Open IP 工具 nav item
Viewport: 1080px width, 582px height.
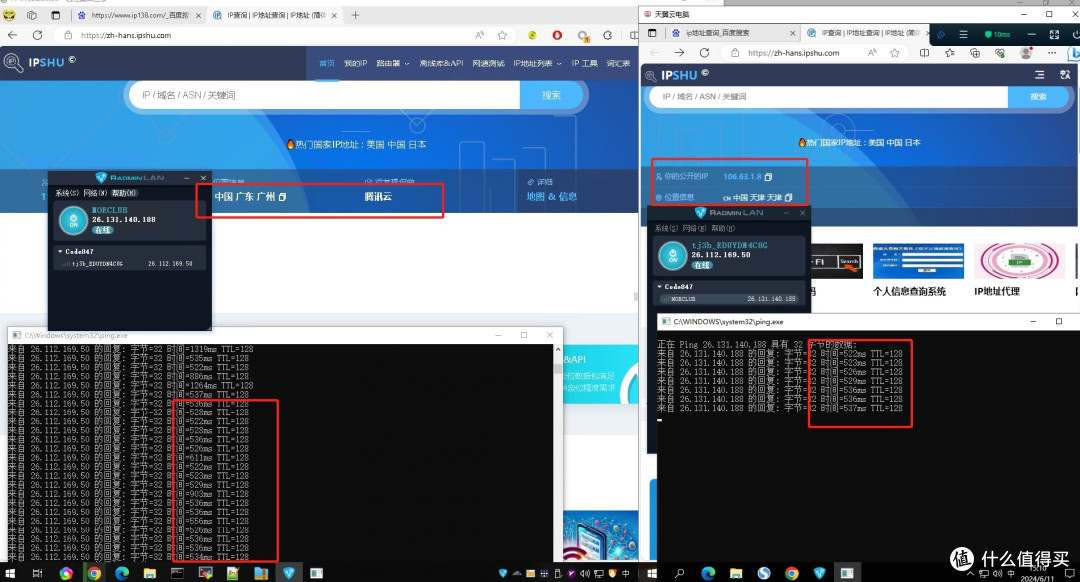tap(585, 63)
